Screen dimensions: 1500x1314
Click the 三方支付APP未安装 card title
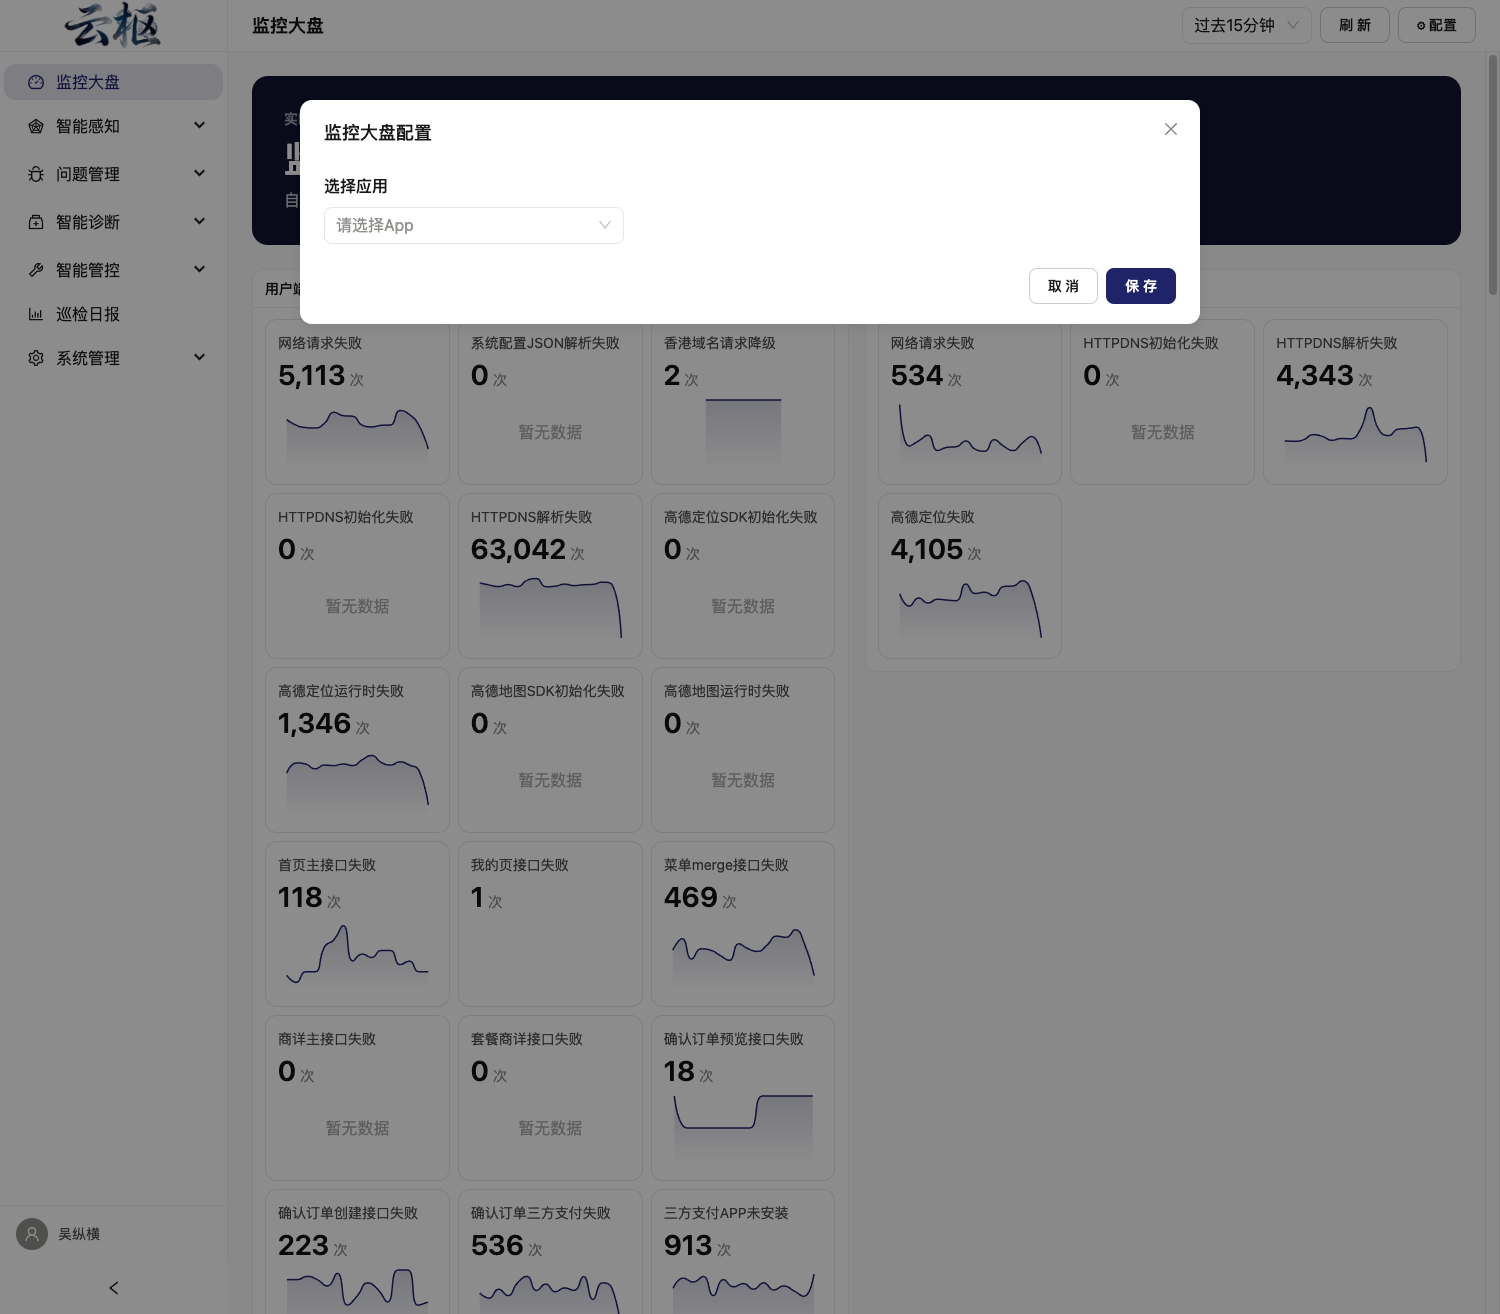(x=726, y=1213)
